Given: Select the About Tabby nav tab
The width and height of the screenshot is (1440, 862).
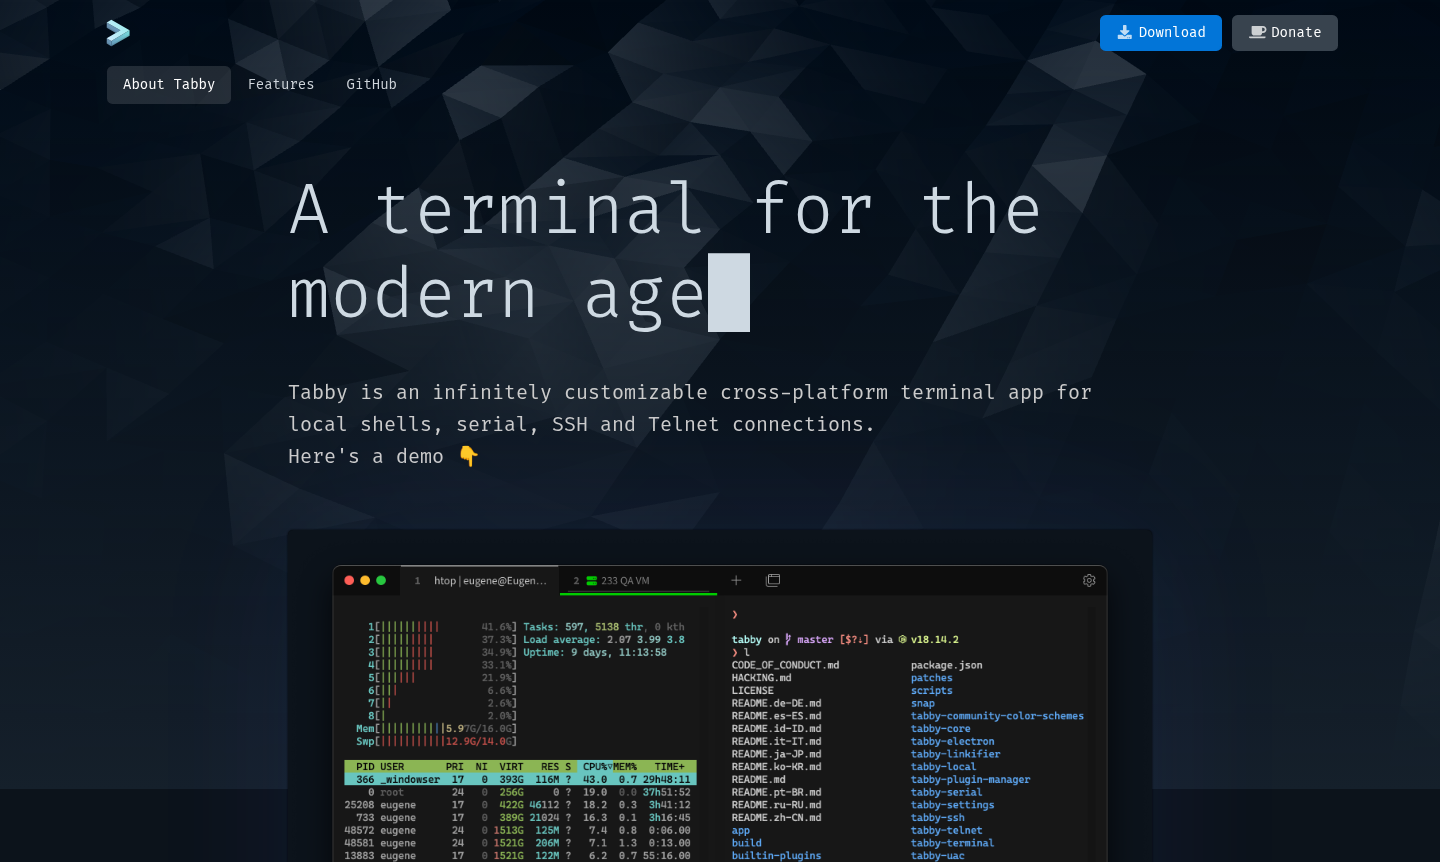Looking at the screenshot, I should [169, 85].
